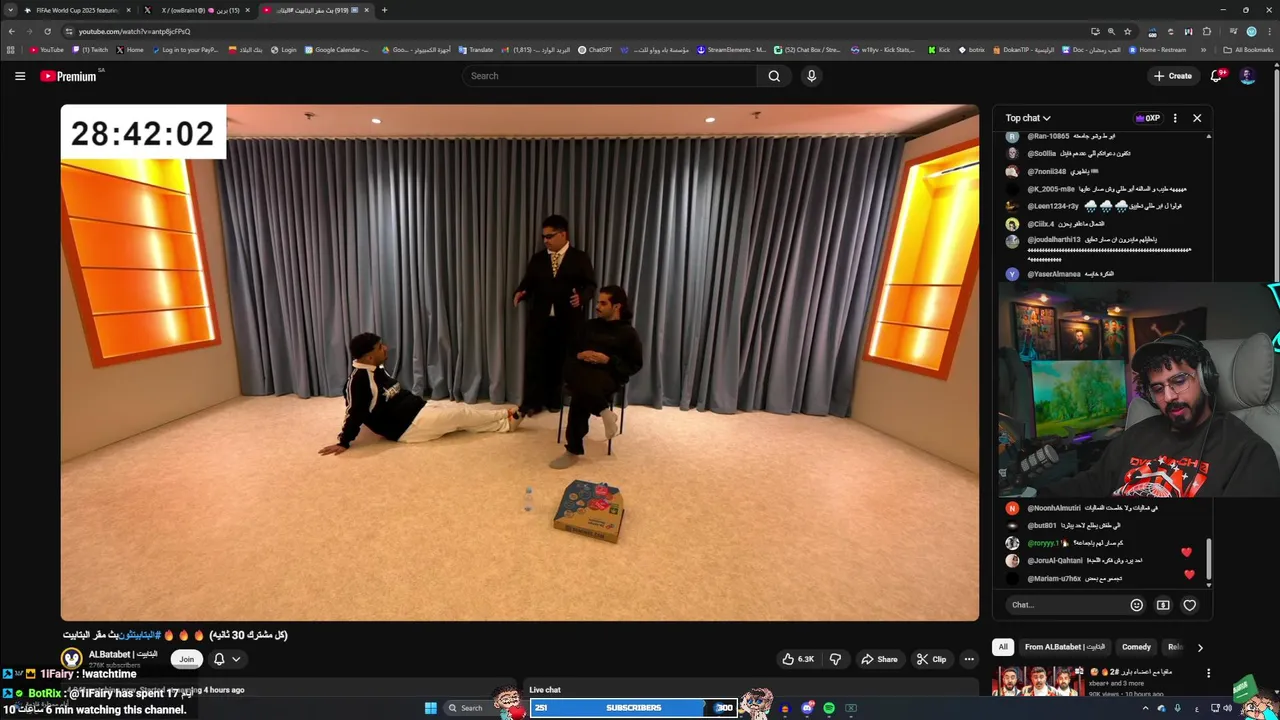Click the Join membership button

[186, 659]
